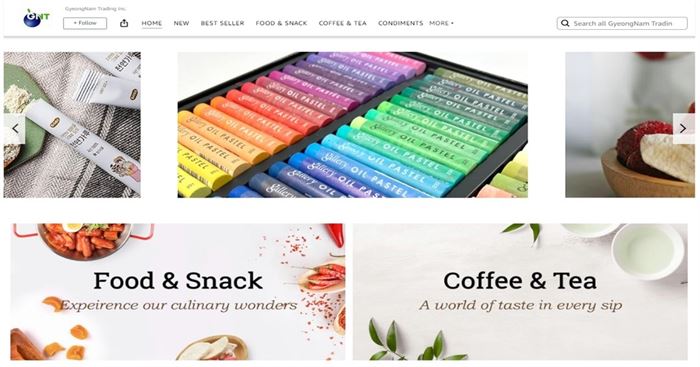Select FOOD & SNACK in navigation bar
700x367 pixels.
(281, 23)
